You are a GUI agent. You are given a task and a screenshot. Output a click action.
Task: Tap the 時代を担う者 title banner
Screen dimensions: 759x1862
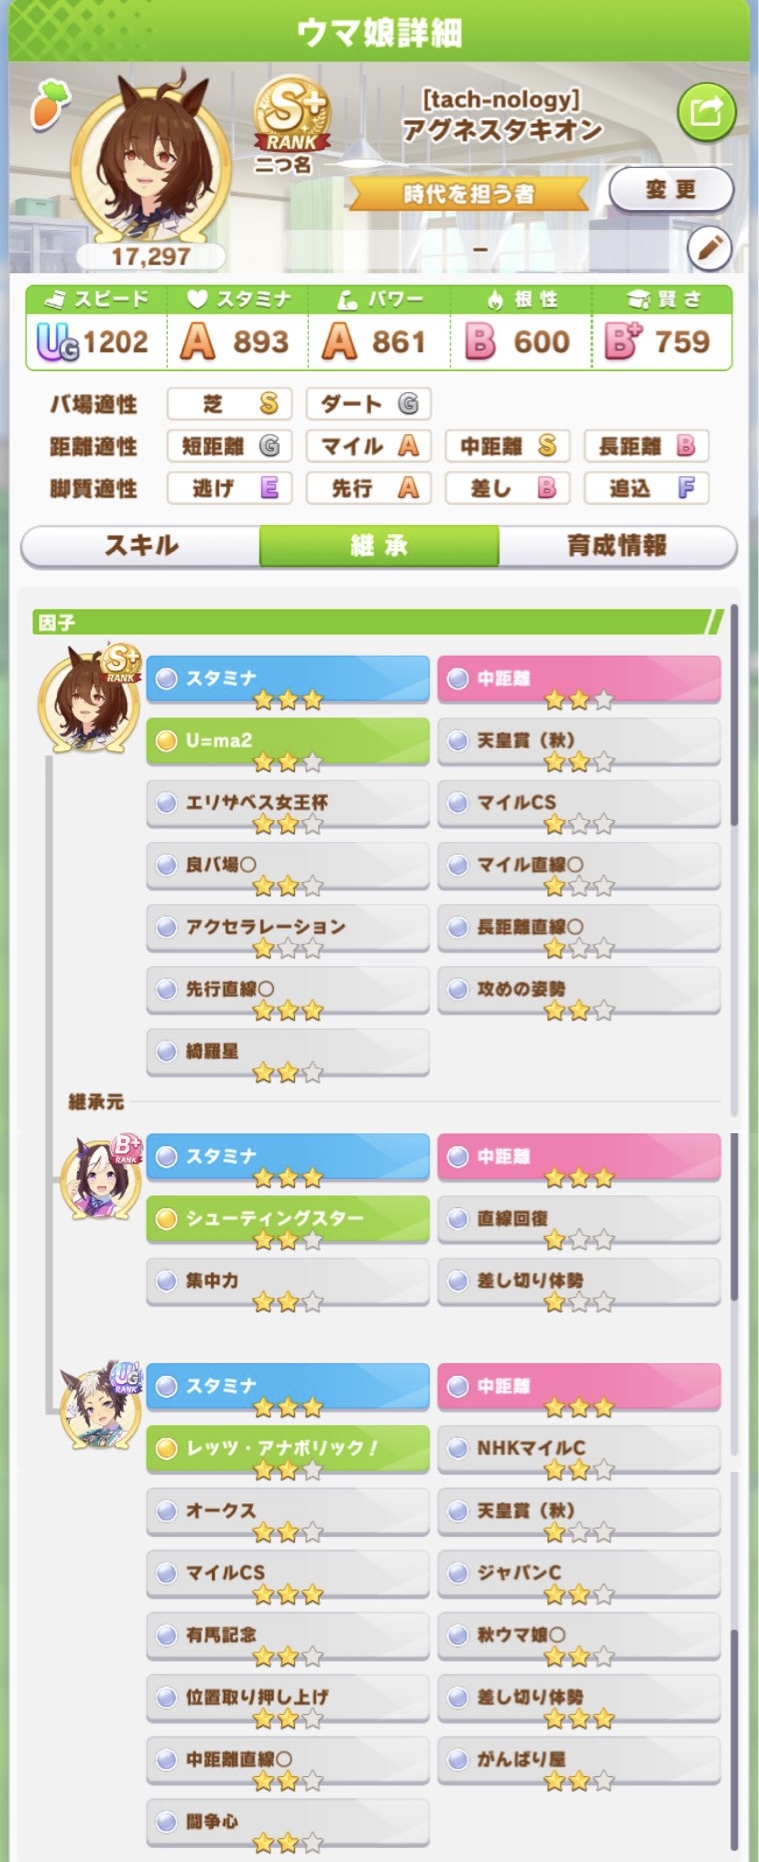coord(468,194)
